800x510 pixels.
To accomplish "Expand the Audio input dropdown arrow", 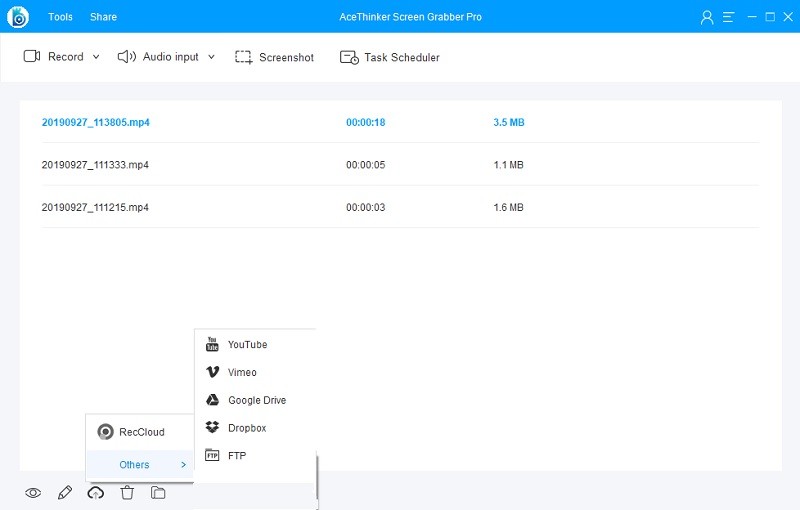I will pyautogui.click(x=211, y=57).
